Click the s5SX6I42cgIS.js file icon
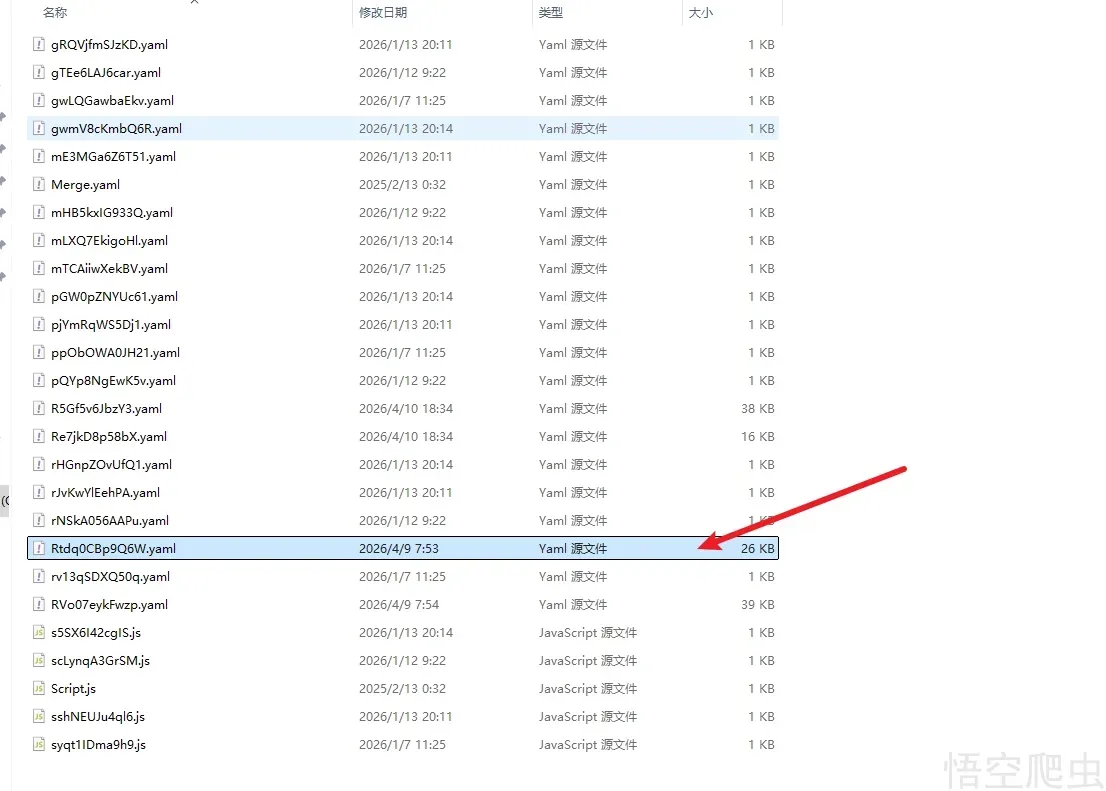 (x=40, y=632)
